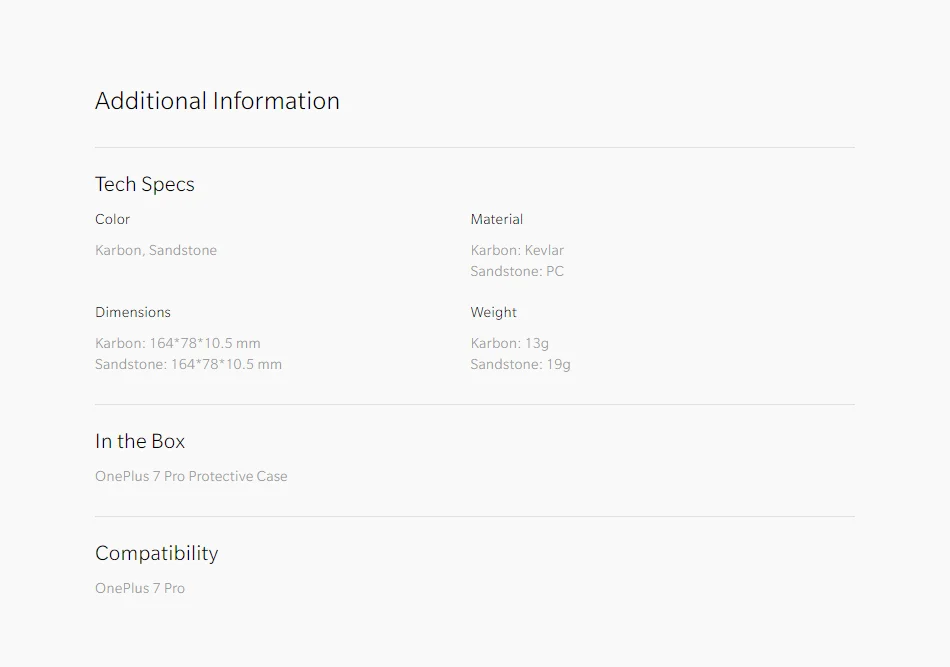
Task: Click divider line below Additional Information
Action: [x=475, y=147]
